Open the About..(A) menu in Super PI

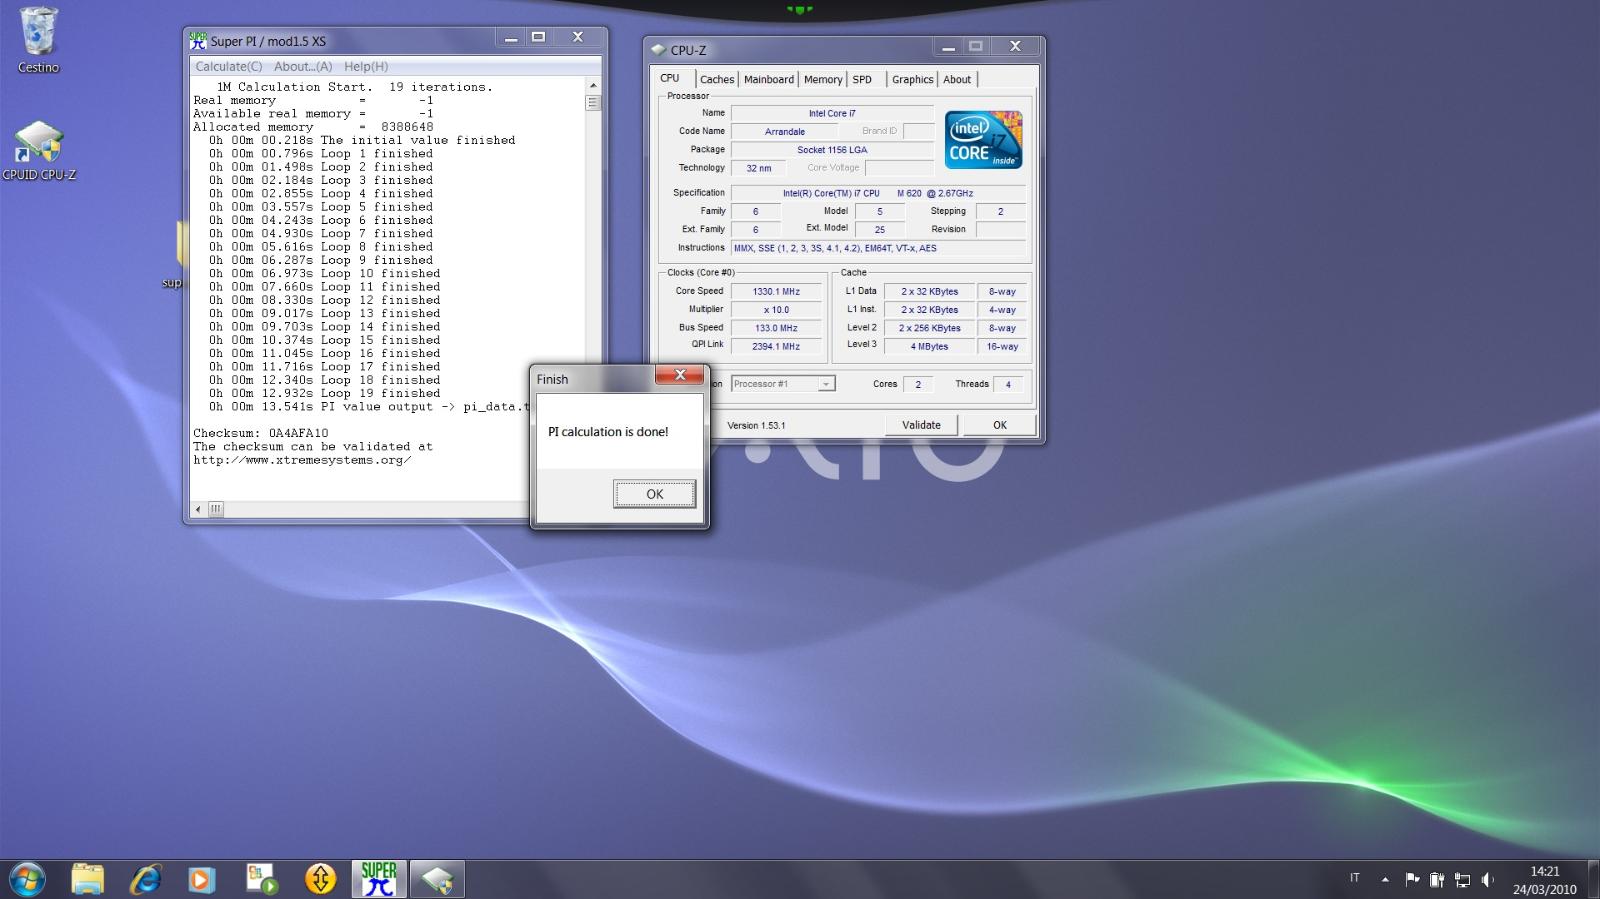tap(303, 66)
